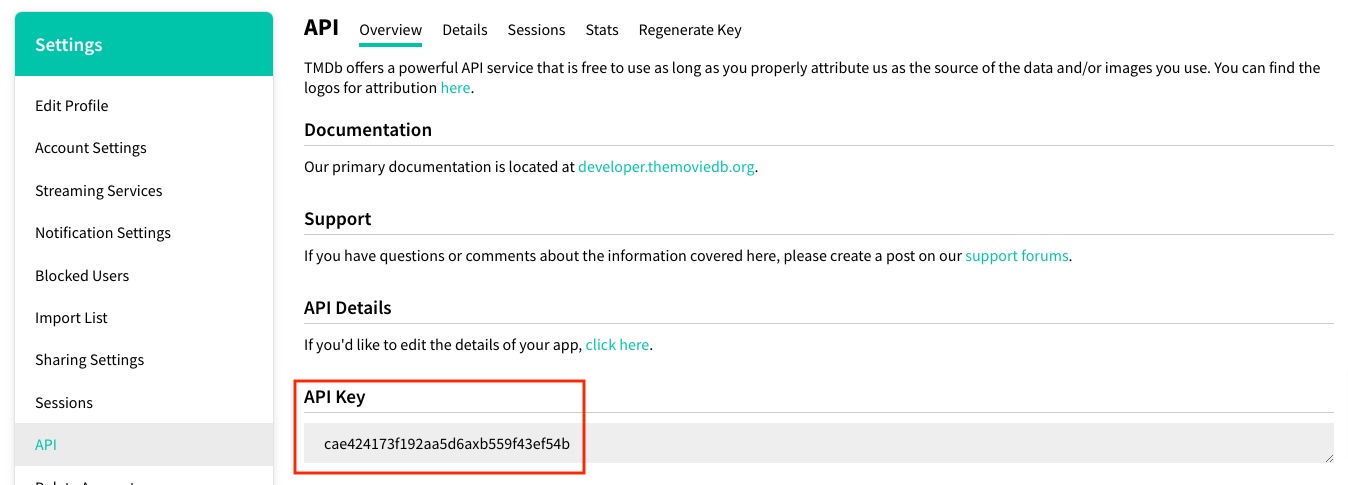The height and width of the screenshot is (485, 1348).
Task: Select Notification Settings in the sidebar
Action: (102, 233)
